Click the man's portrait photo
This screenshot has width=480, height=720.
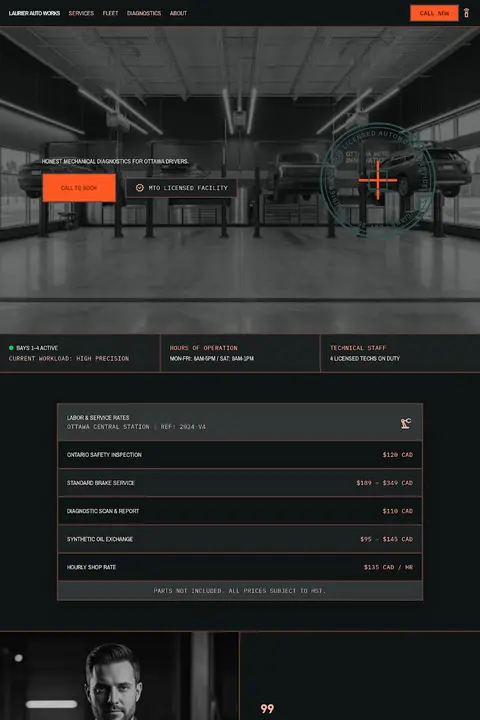pyautogui.click(x=119, y=676)
